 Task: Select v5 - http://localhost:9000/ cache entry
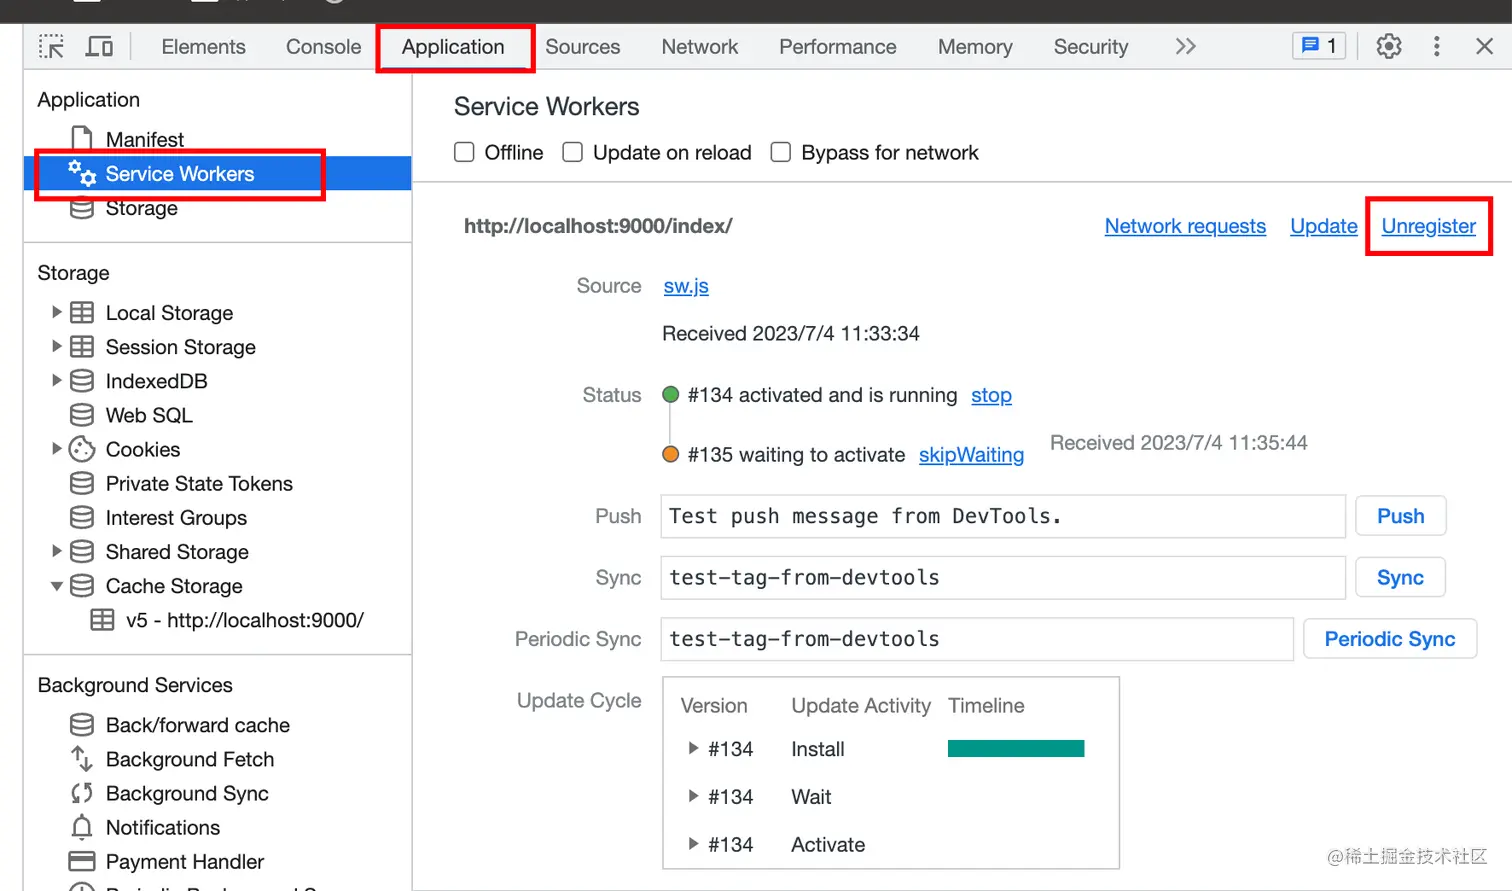[x=217, y=620]
